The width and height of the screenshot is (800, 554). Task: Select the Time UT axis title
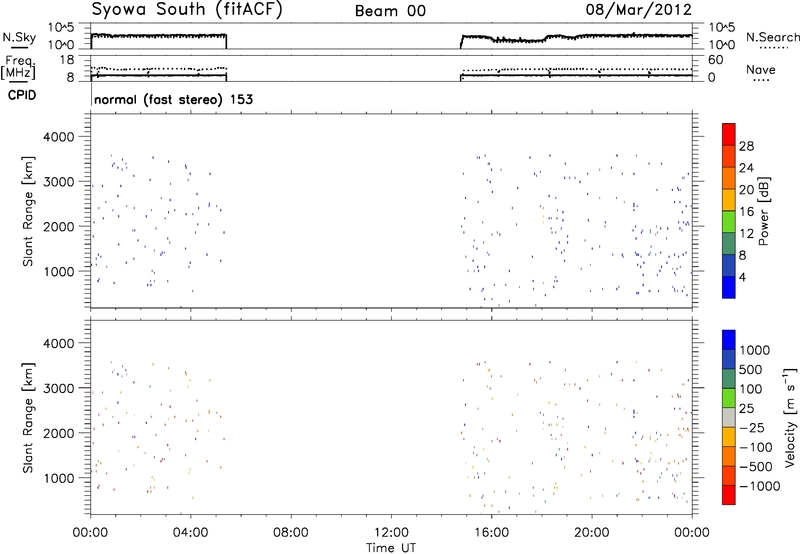coord(391,548)
